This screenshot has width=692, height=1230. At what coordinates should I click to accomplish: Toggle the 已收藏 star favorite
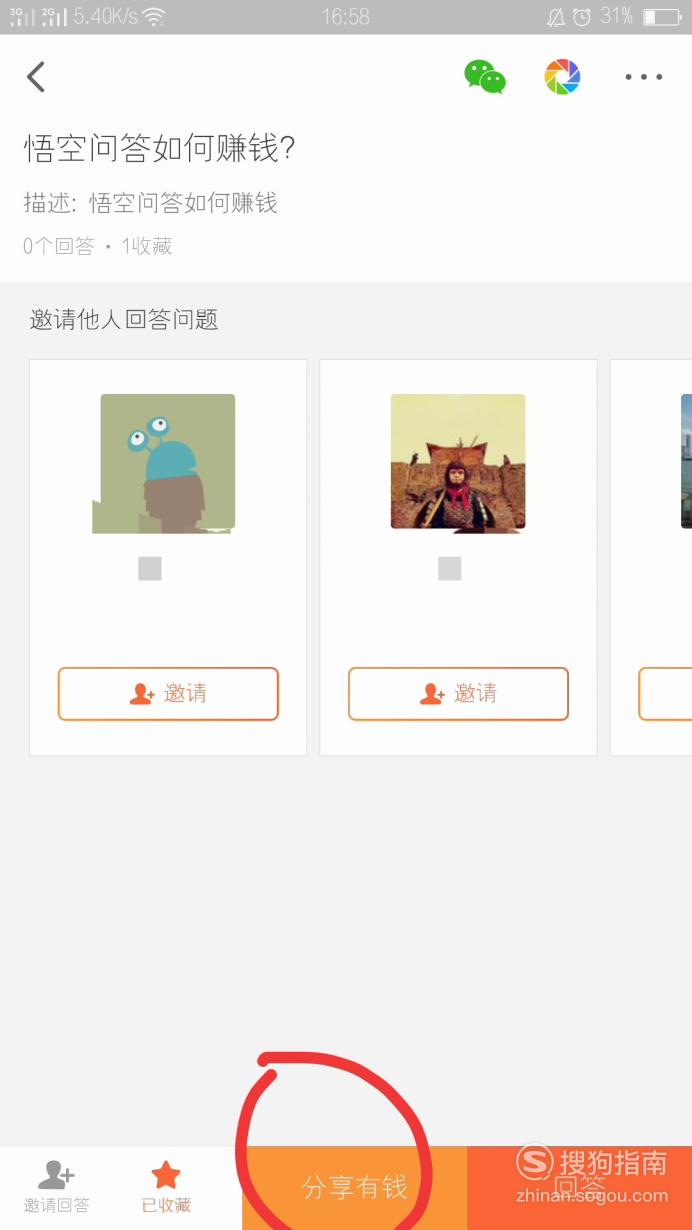(166, 1175)
